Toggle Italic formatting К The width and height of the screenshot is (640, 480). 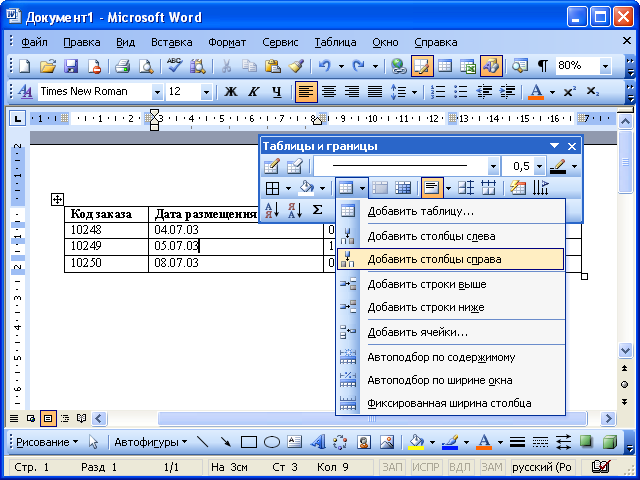click(254, 91)
